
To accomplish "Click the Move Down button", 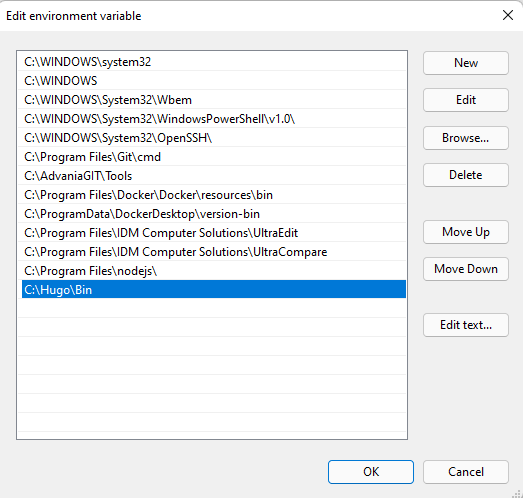I will coord(466,269).
